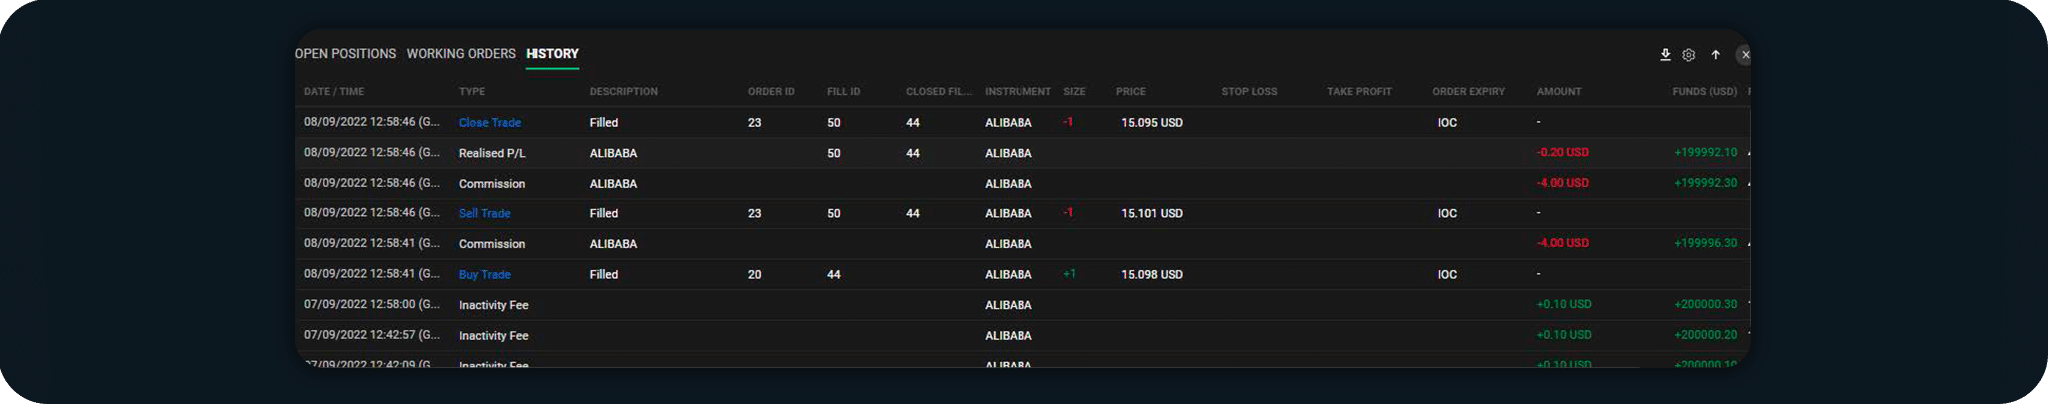Sort by Type column header

click(472, 92)
